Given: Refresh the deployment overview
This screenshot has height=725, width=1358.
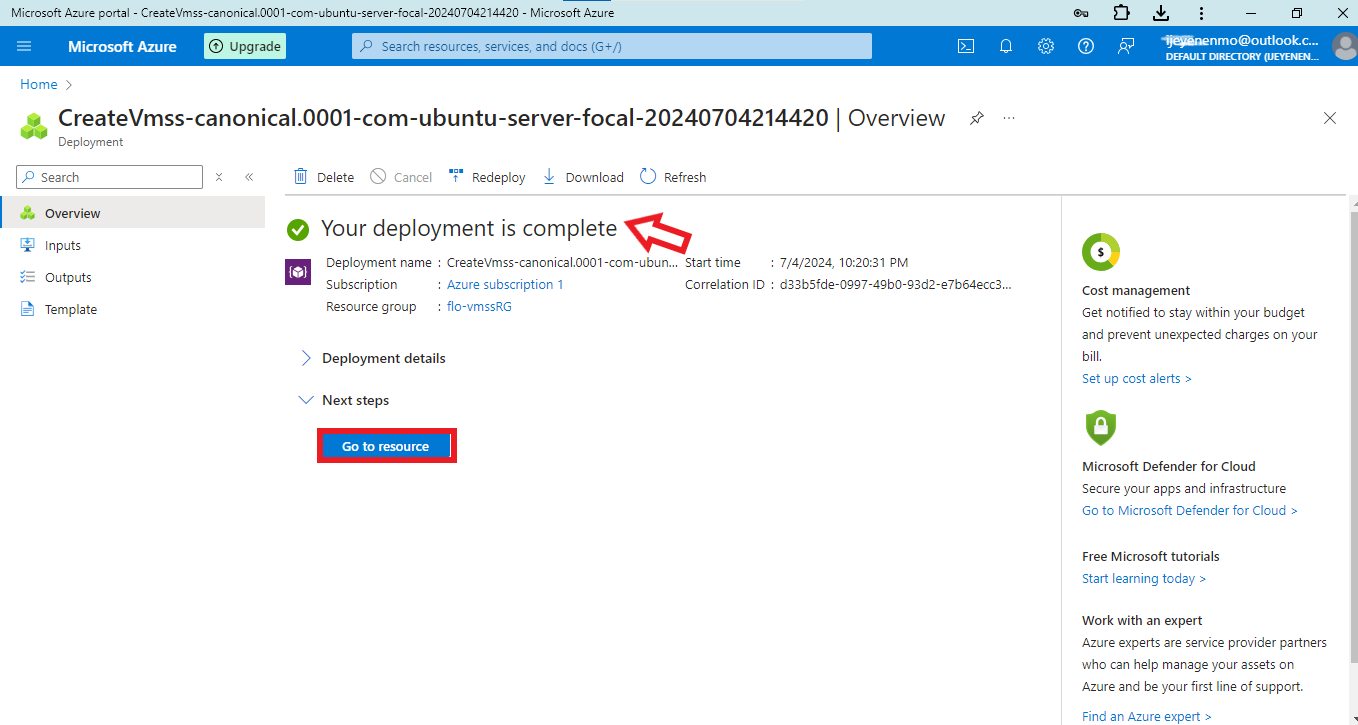Looking at the screenshot, I should point(673,177).
